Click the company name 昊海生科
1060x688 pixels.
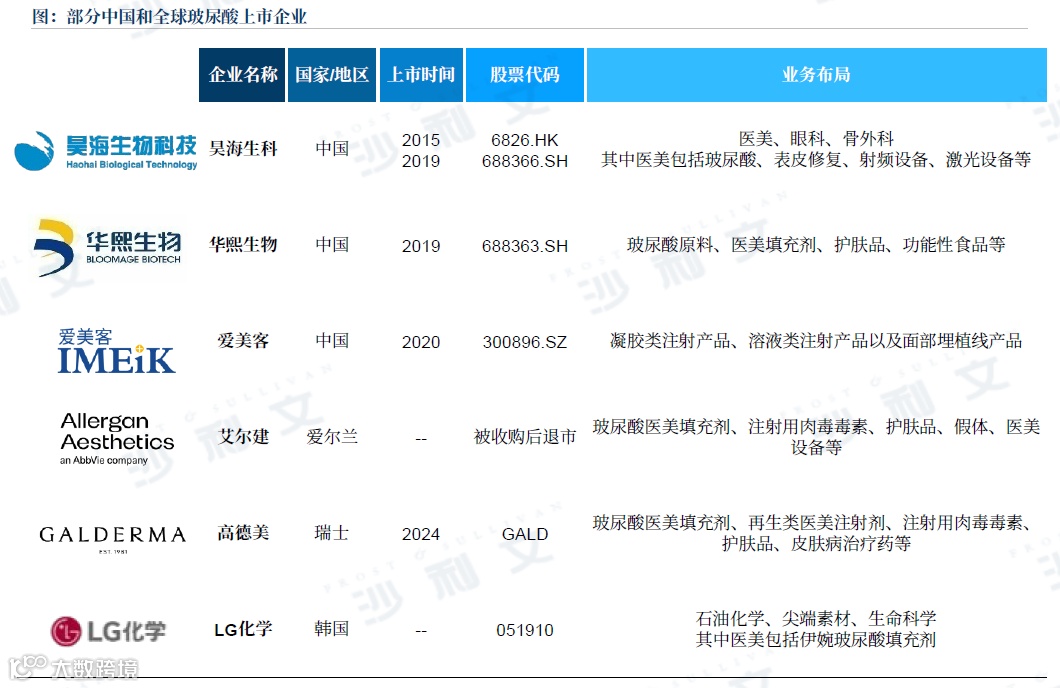click(243, 148)
